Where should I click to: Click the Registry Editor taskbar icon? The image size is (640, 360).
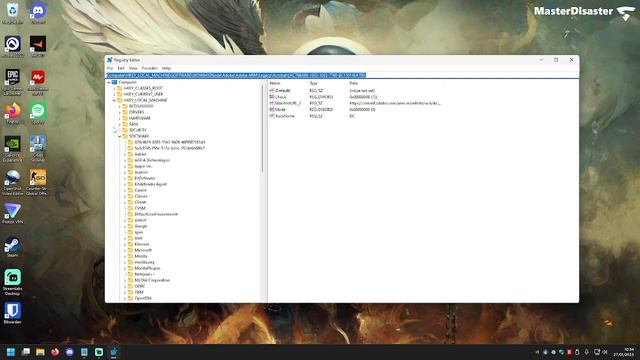coord(113,352)
